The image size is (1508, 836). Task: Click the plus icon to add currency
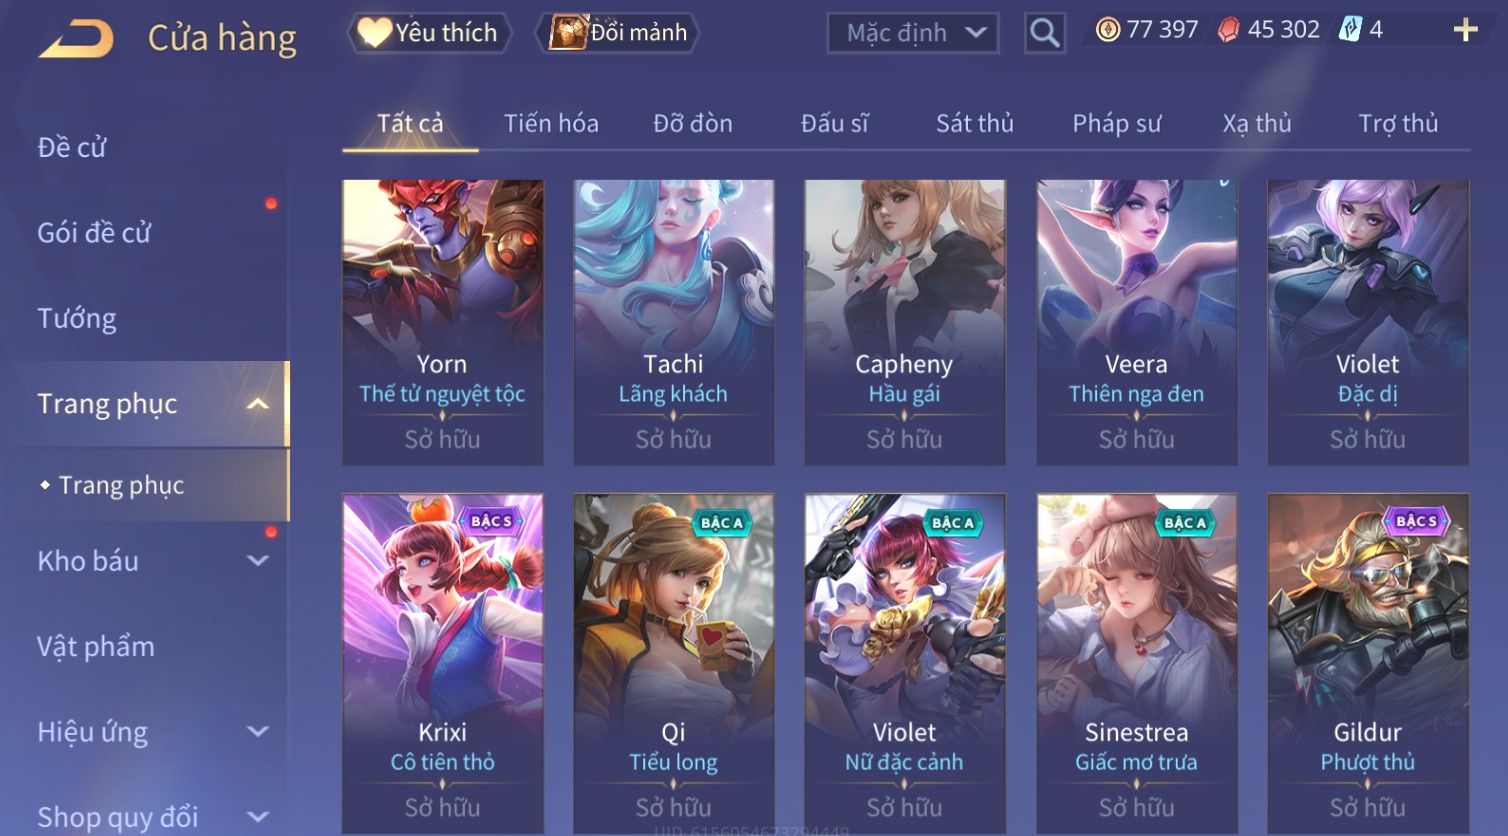(1465, 30)
